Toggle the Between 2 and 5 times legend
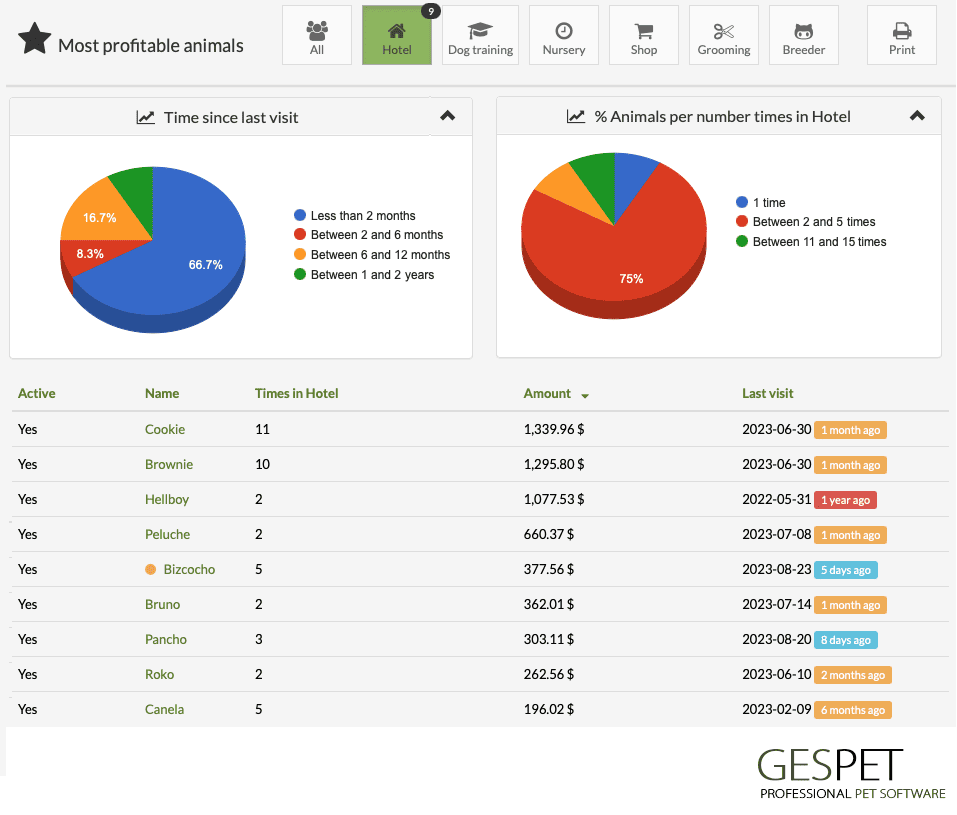The image size is (957, 815). click(806, 222)
